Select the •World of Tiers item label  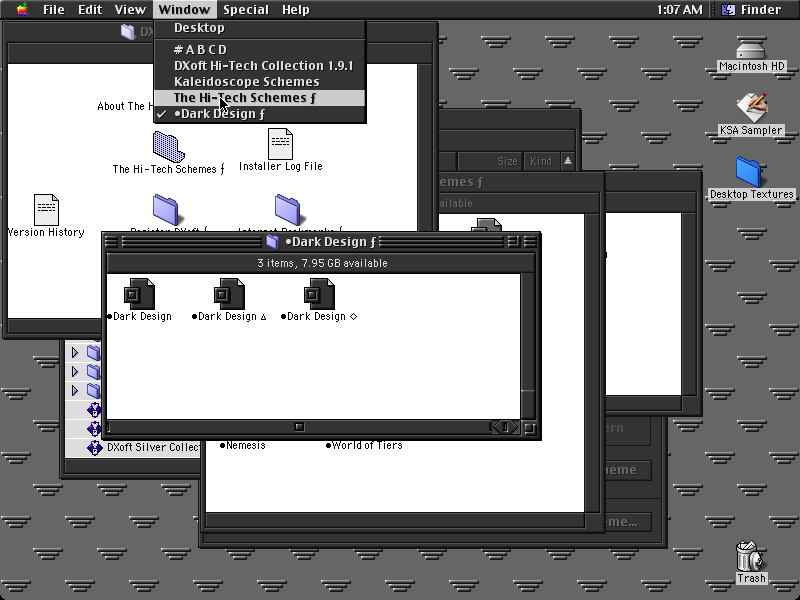pos(364,445)
